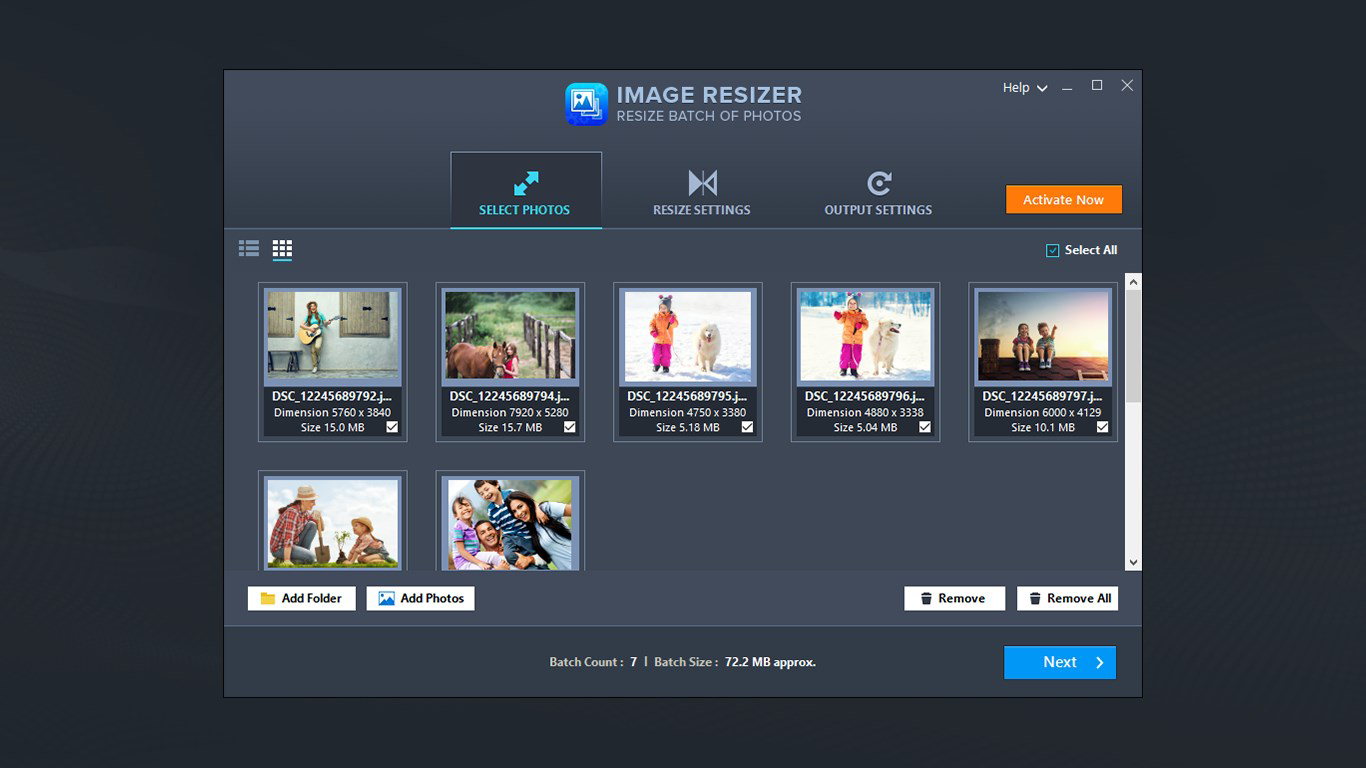Click the Image Resizer logo icon
The height and width of the screenshot is (768, 1366).
point(588,103)
